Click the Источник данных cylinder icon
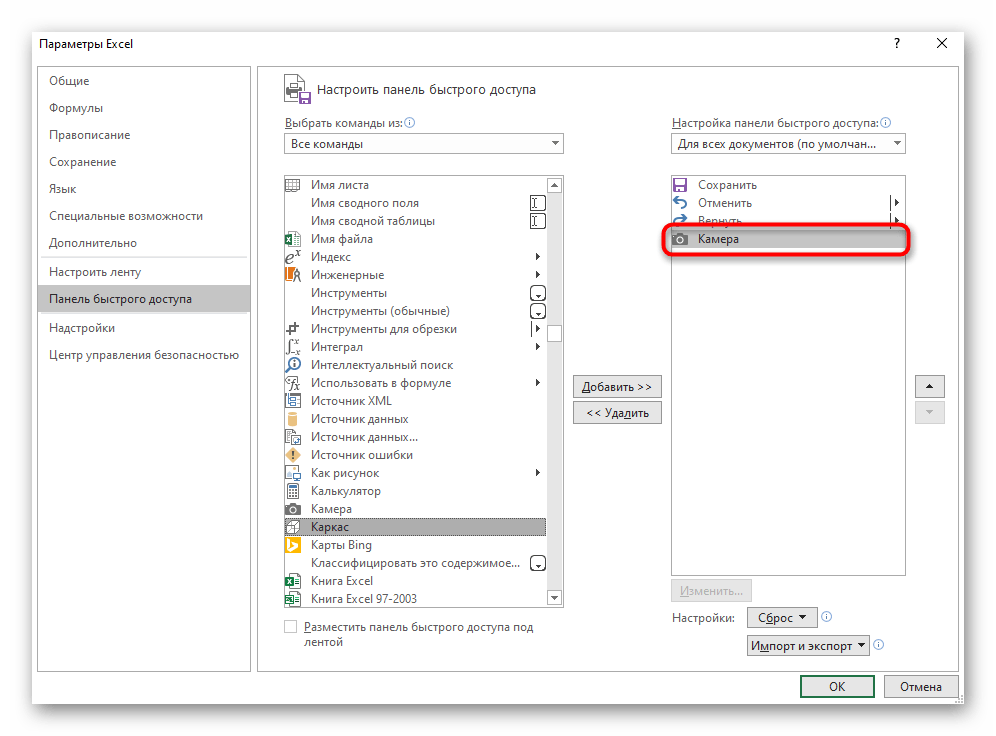This screenshot has height=736, width=996. pyautogui.click(x=292, y=418)
